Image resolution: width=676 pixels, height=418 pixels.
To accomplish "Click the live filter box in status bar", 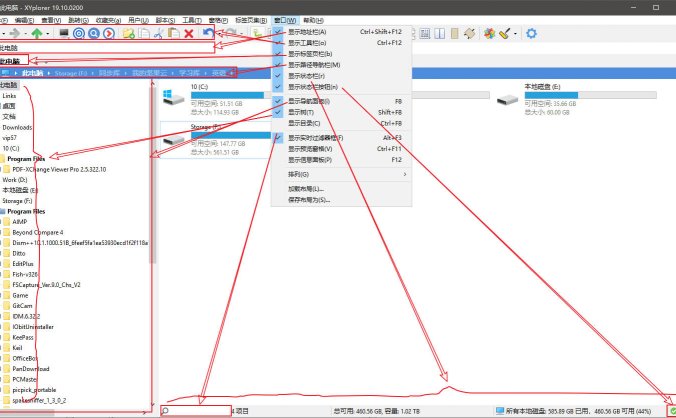I will pos(196,411).
